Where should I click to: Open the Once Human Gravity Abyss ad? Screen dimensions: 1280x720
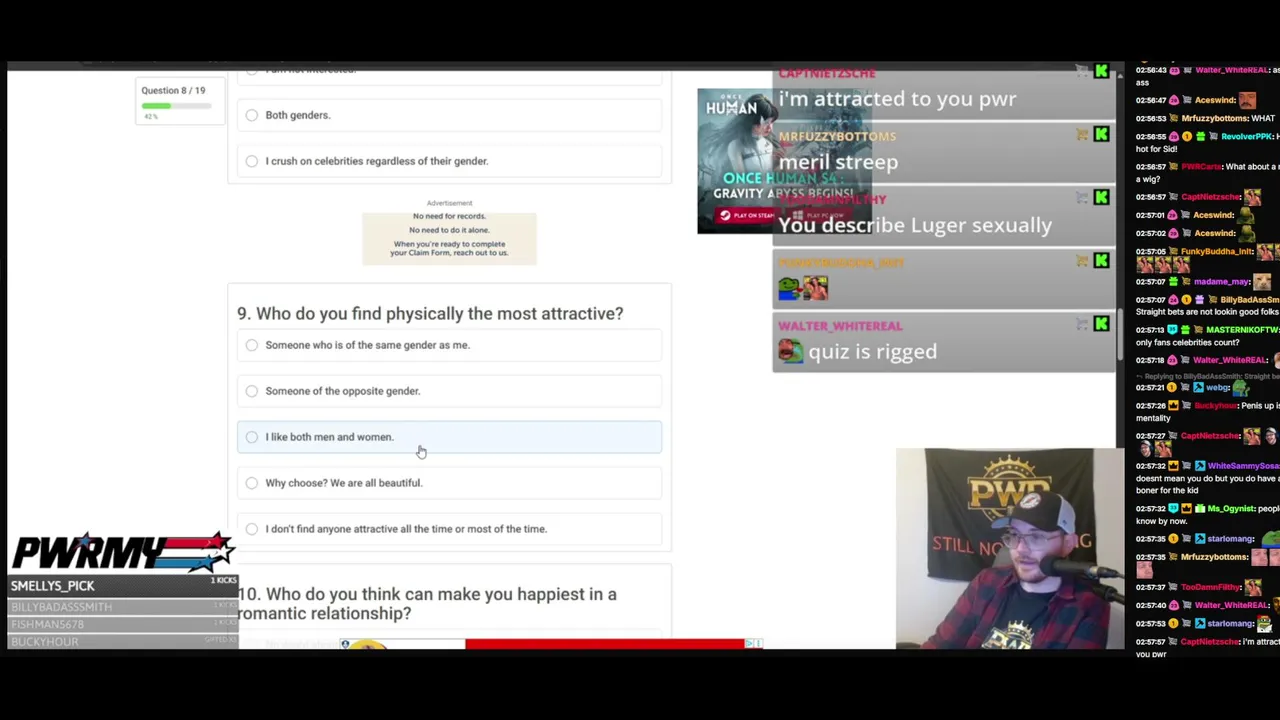[784, 161]
